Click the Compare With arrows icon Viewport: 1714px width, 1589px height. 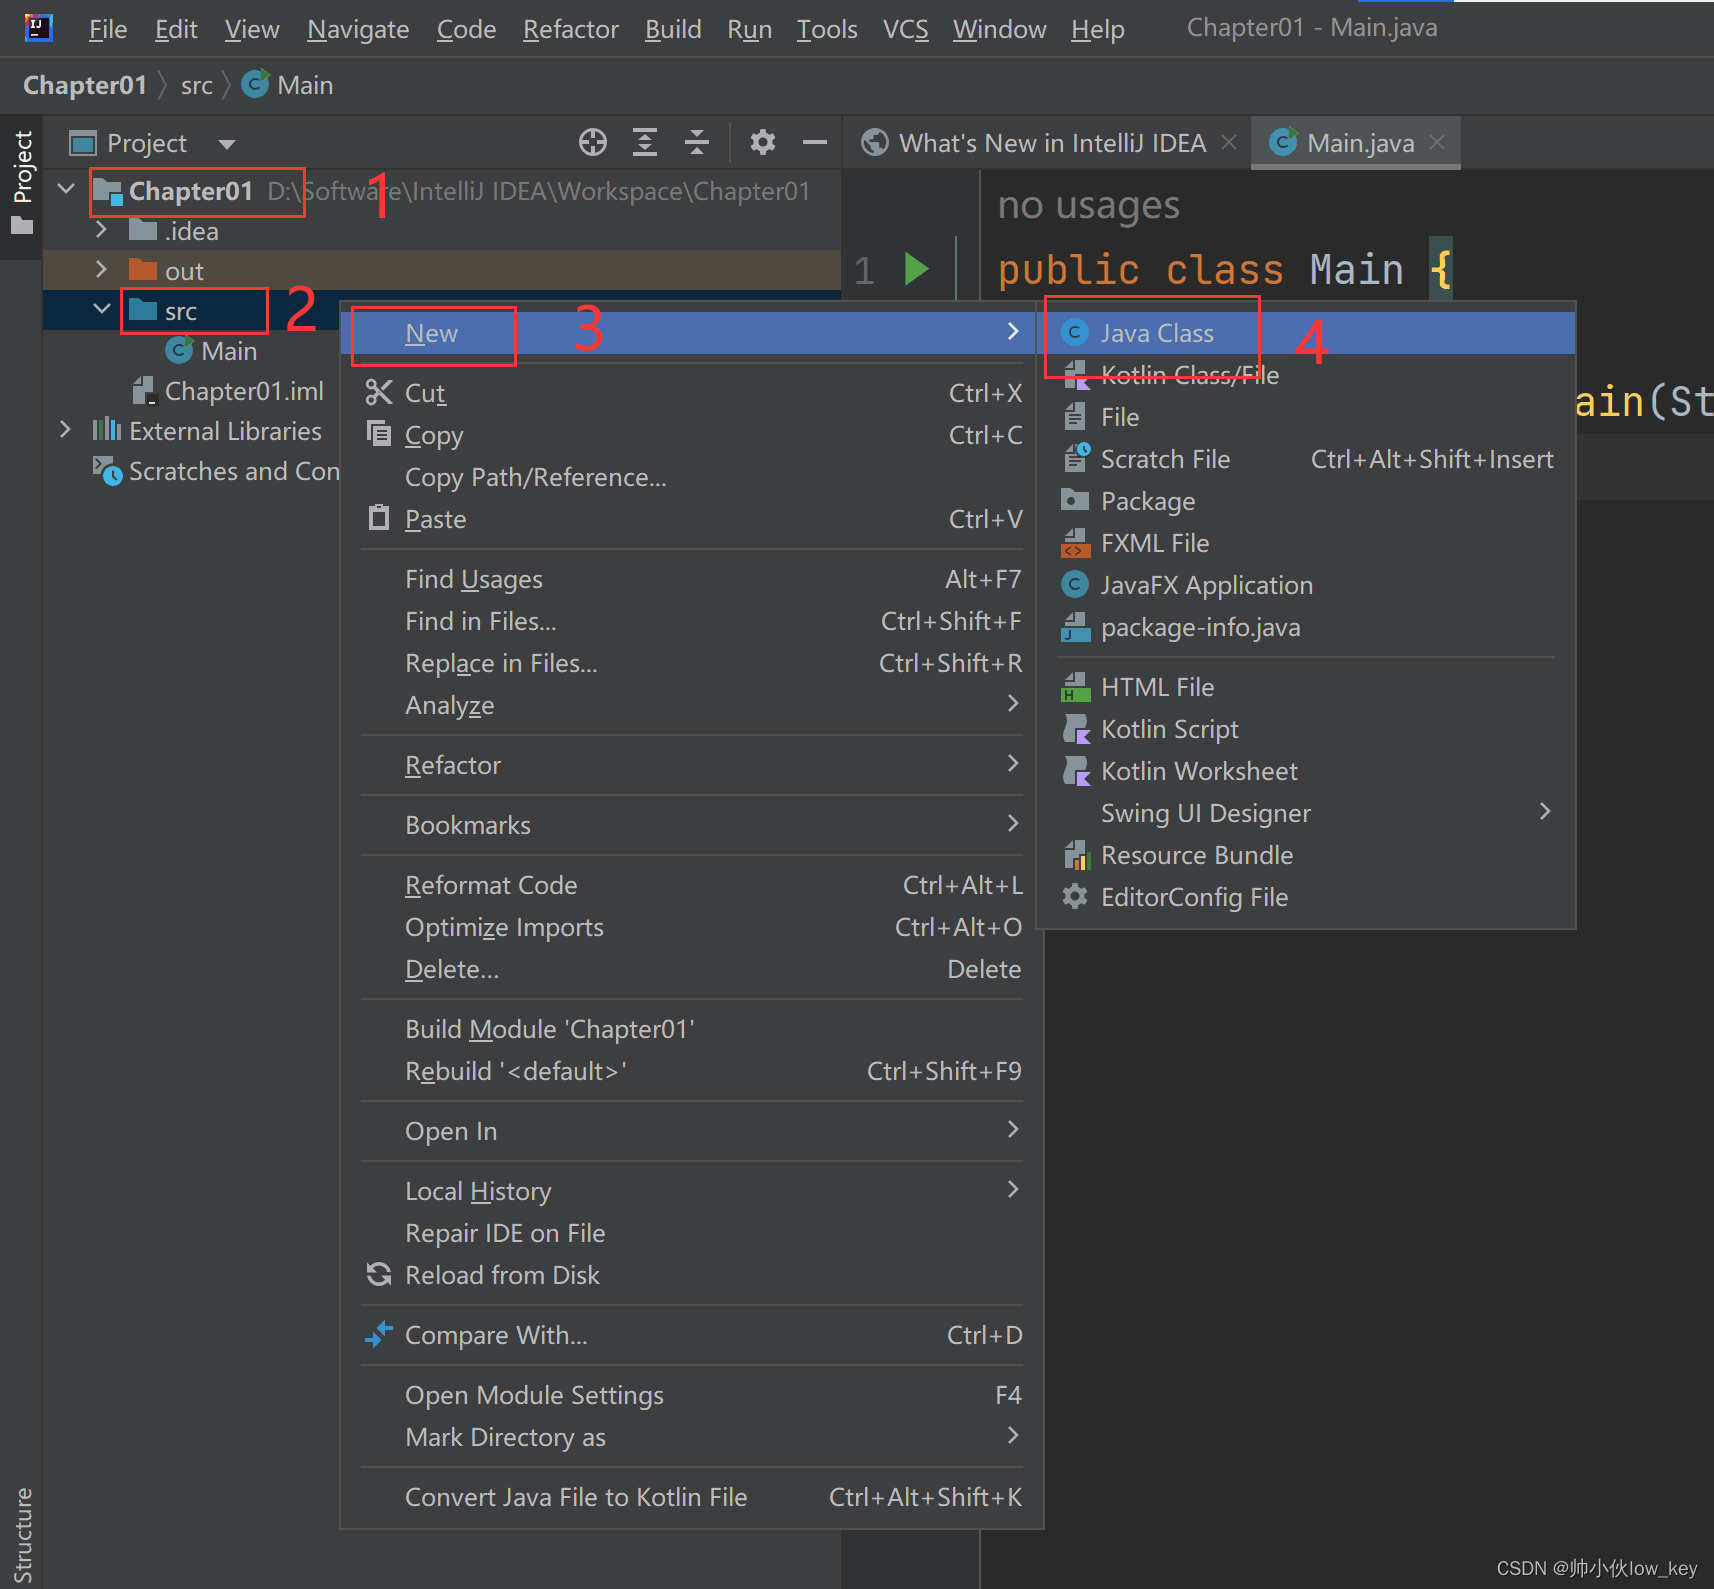pos(379,1334)
